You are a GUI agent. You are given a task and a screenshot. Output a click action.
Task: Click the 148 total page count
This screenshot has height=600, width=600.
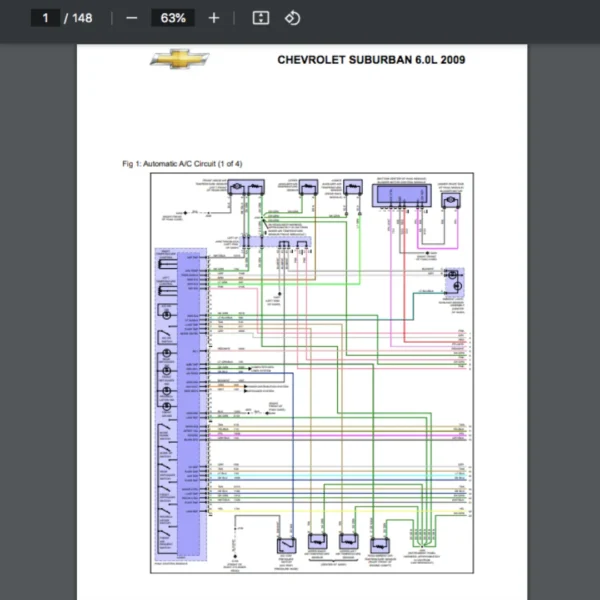[x=82, y=18]
